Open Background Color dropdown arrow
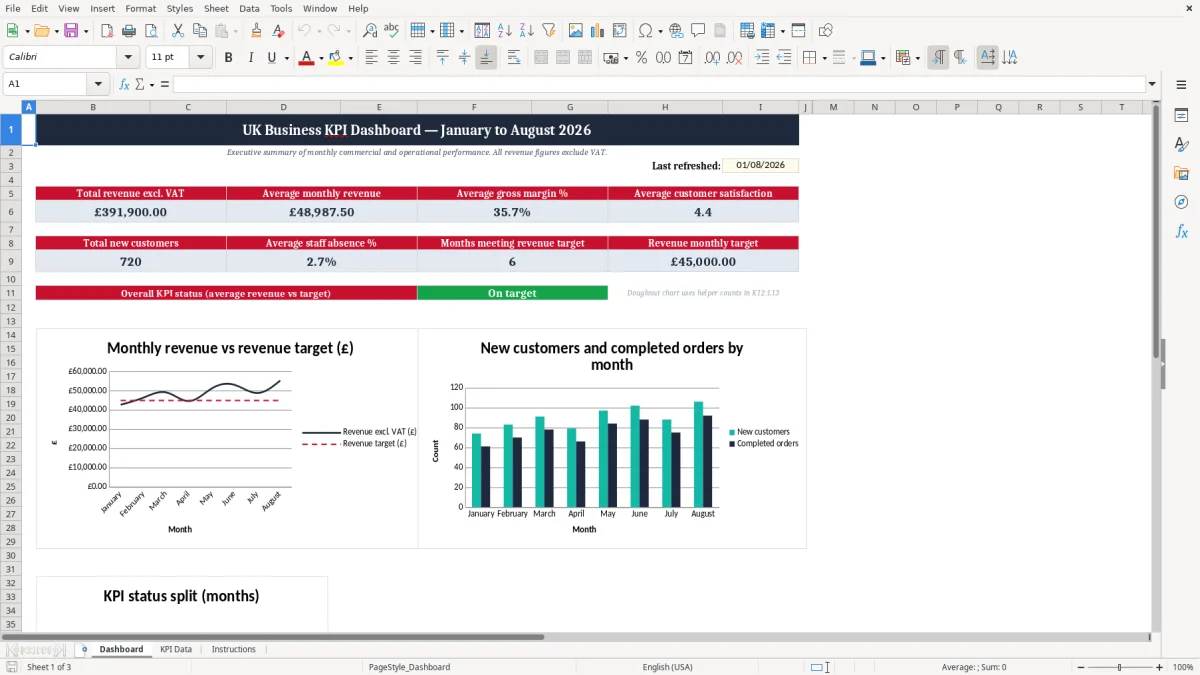Image resolution: width=1200 pixels, height=675 pixels. tap(350, 58)
